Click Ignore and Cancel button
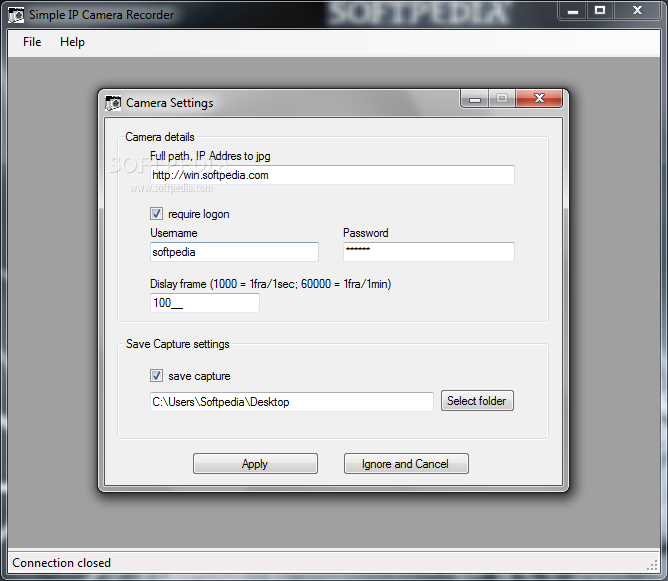The width and height of the screenshot is (668, 581). pos(406,463)
